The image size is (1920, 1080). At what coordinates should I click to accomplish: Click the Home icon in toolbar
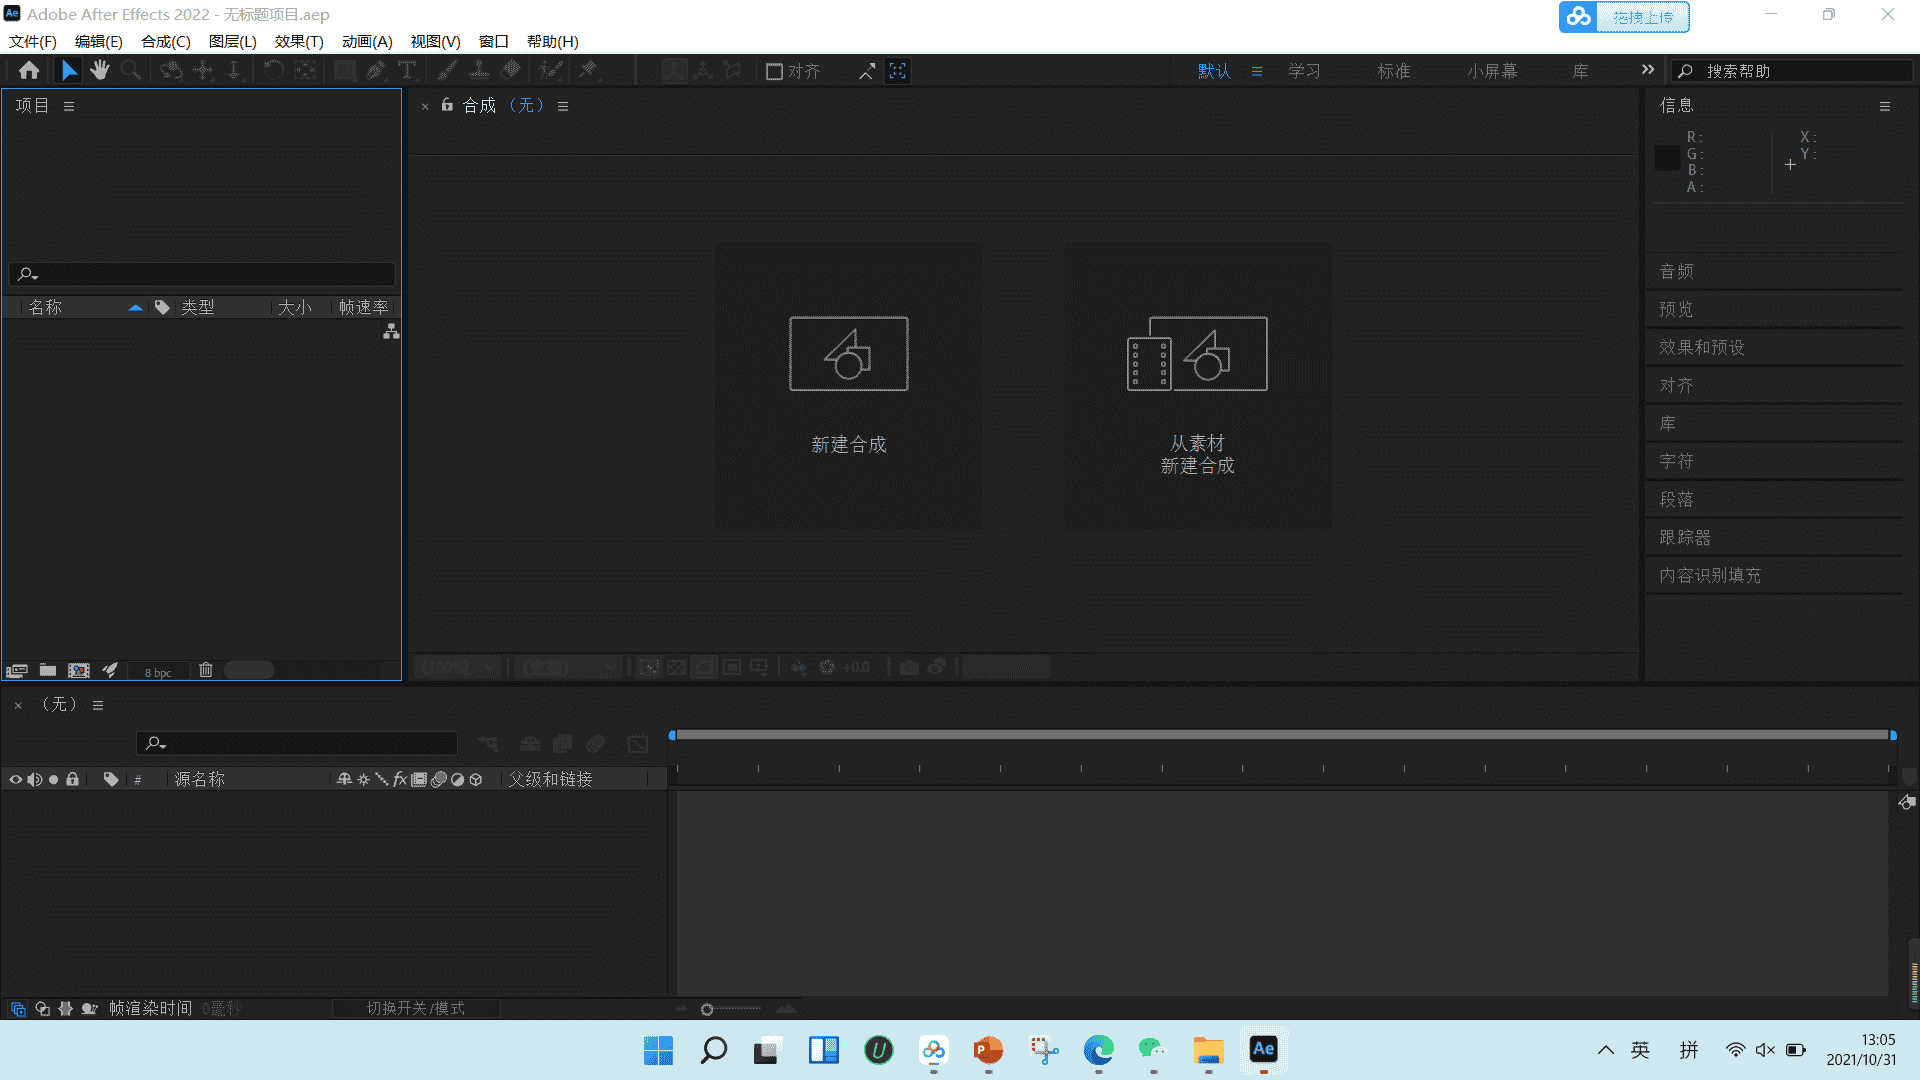[x=29, y=70]
